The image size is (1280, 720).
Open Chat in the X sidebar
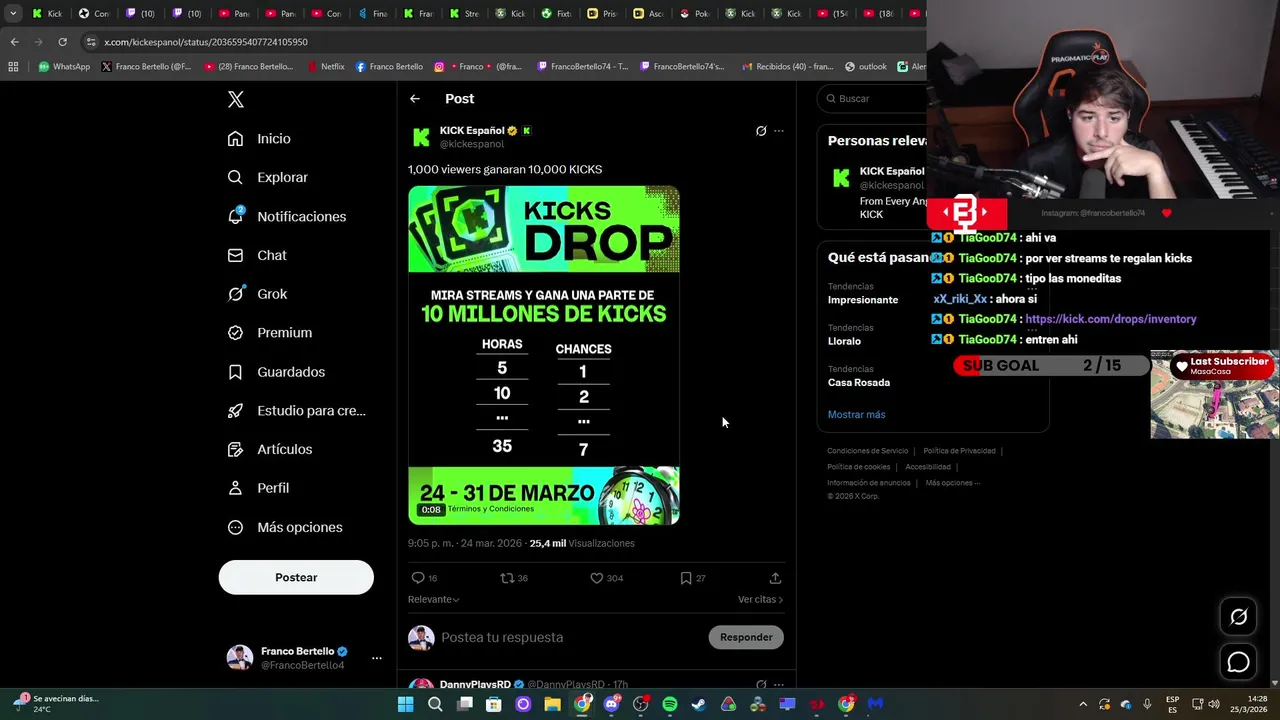(x=257, y=255)
